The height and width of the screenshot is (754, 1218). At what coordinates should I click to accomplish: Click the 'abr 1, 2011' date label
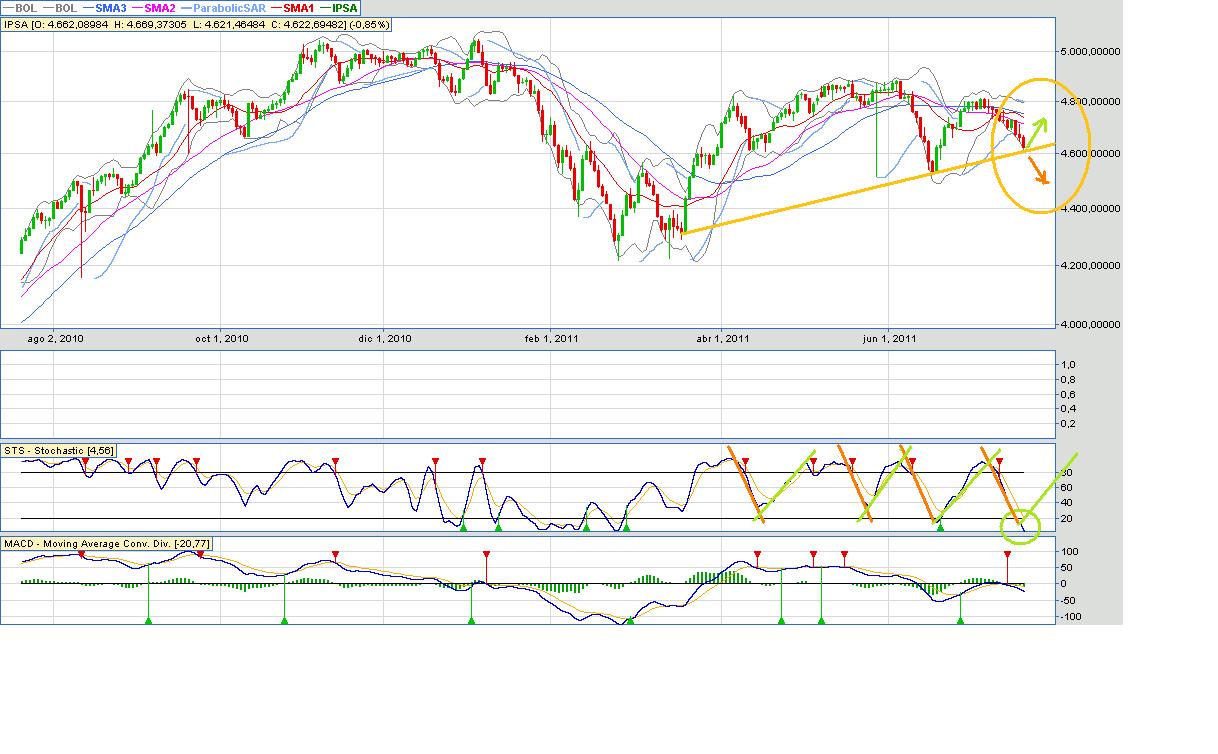723,338
